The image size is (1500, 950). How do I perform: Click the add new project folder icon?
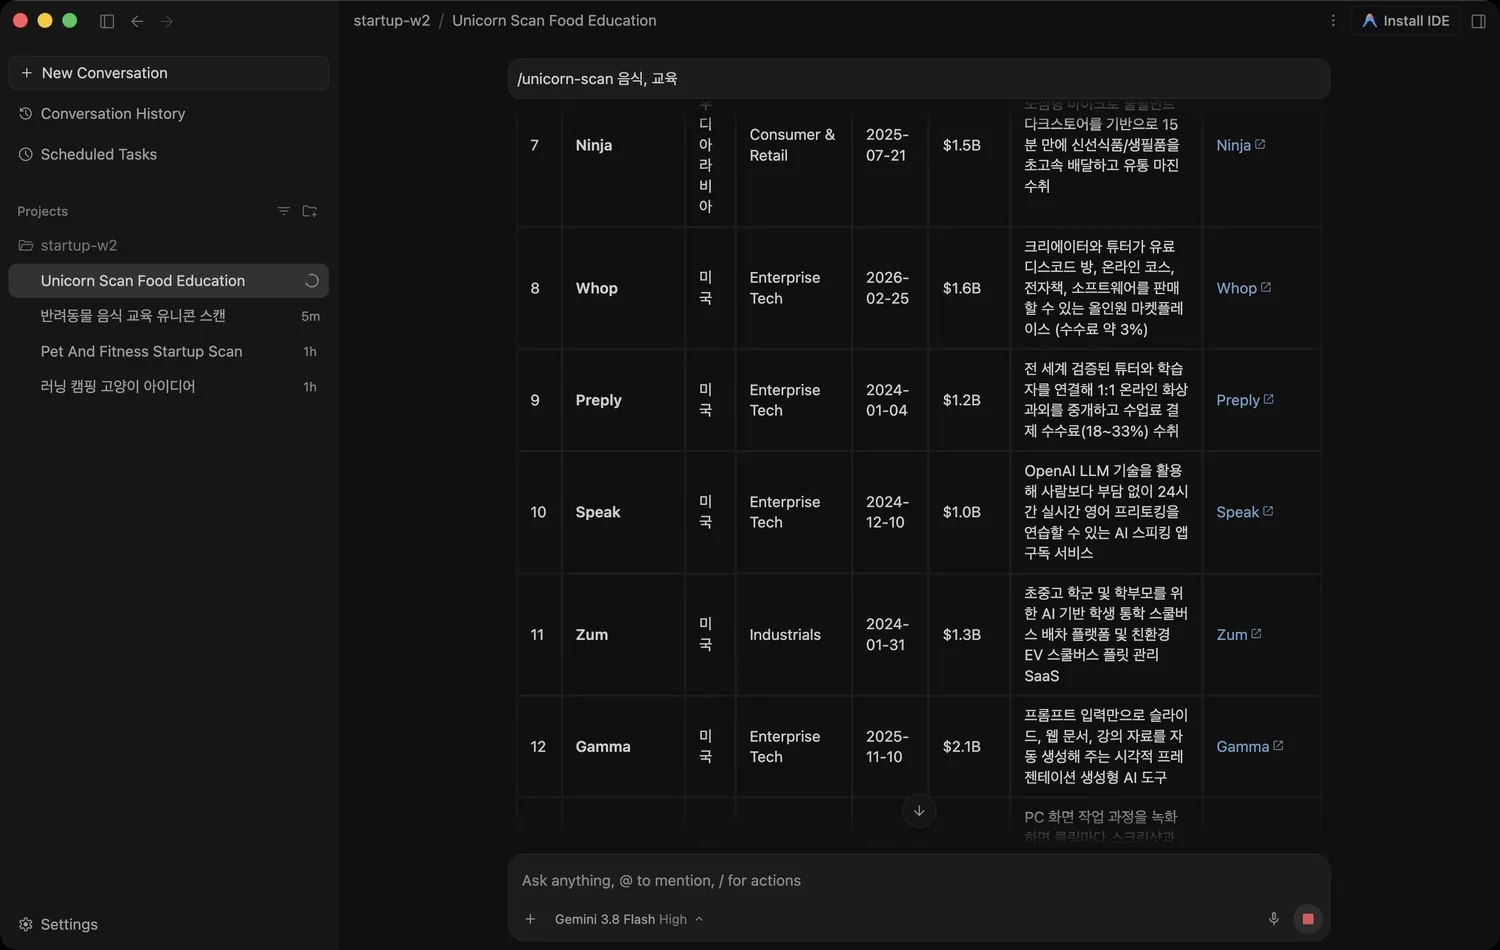[x=310, y=211]
